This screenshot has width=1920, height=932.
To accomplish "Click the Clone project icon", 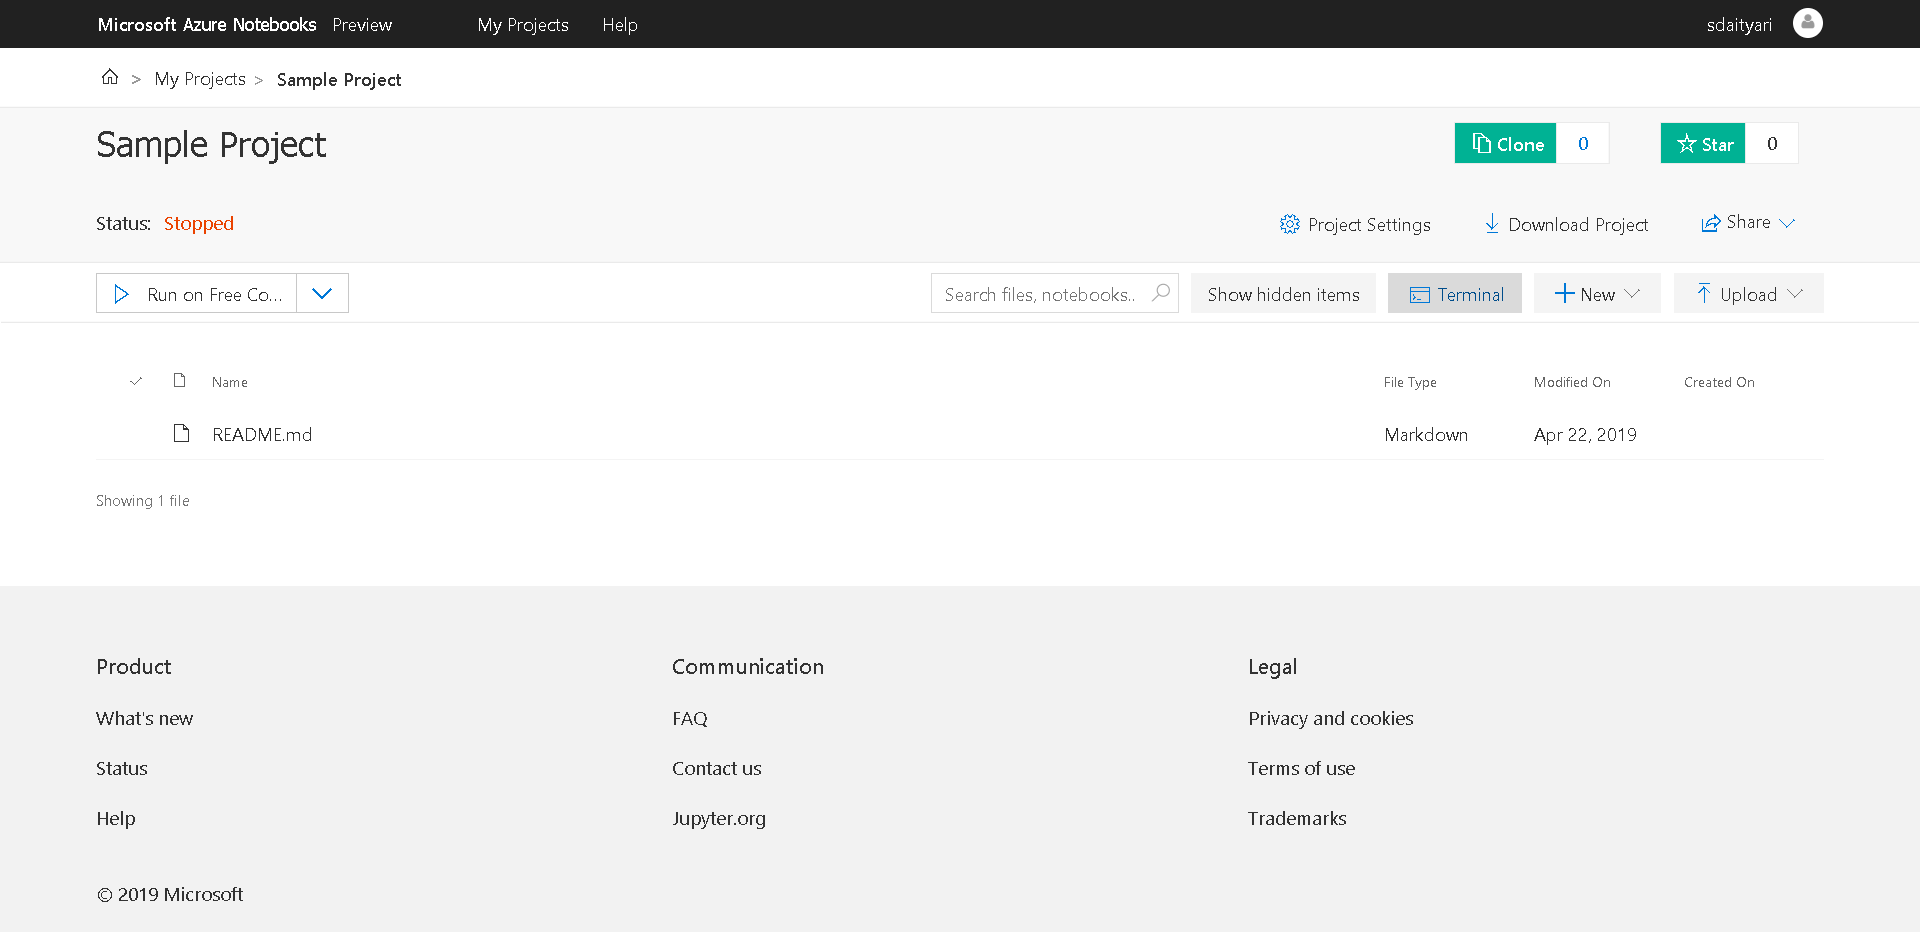I will click(x=1481, y=143).
